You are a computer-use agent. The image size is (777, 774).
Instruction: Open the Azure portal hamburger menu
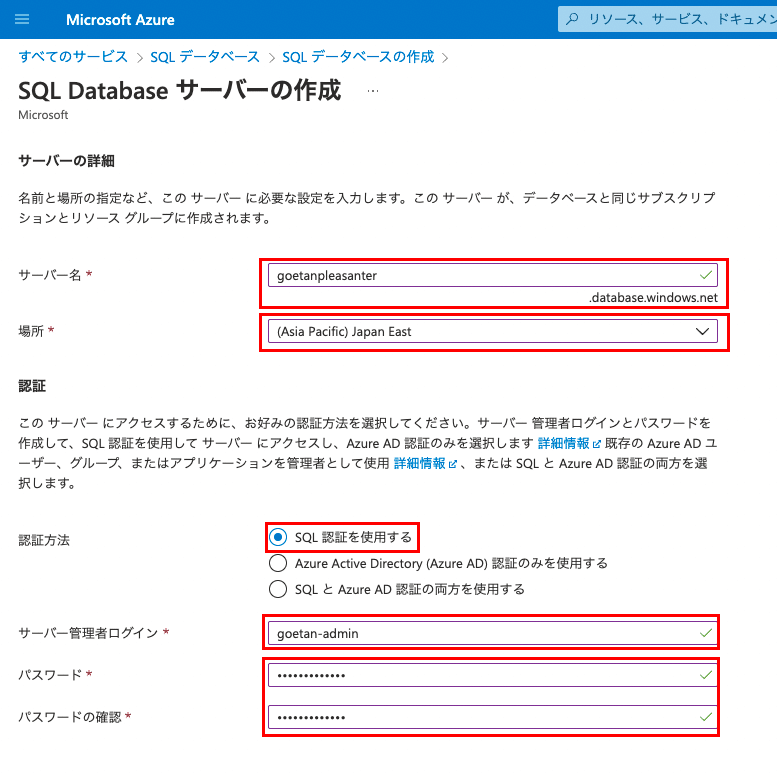pos(22,19)
